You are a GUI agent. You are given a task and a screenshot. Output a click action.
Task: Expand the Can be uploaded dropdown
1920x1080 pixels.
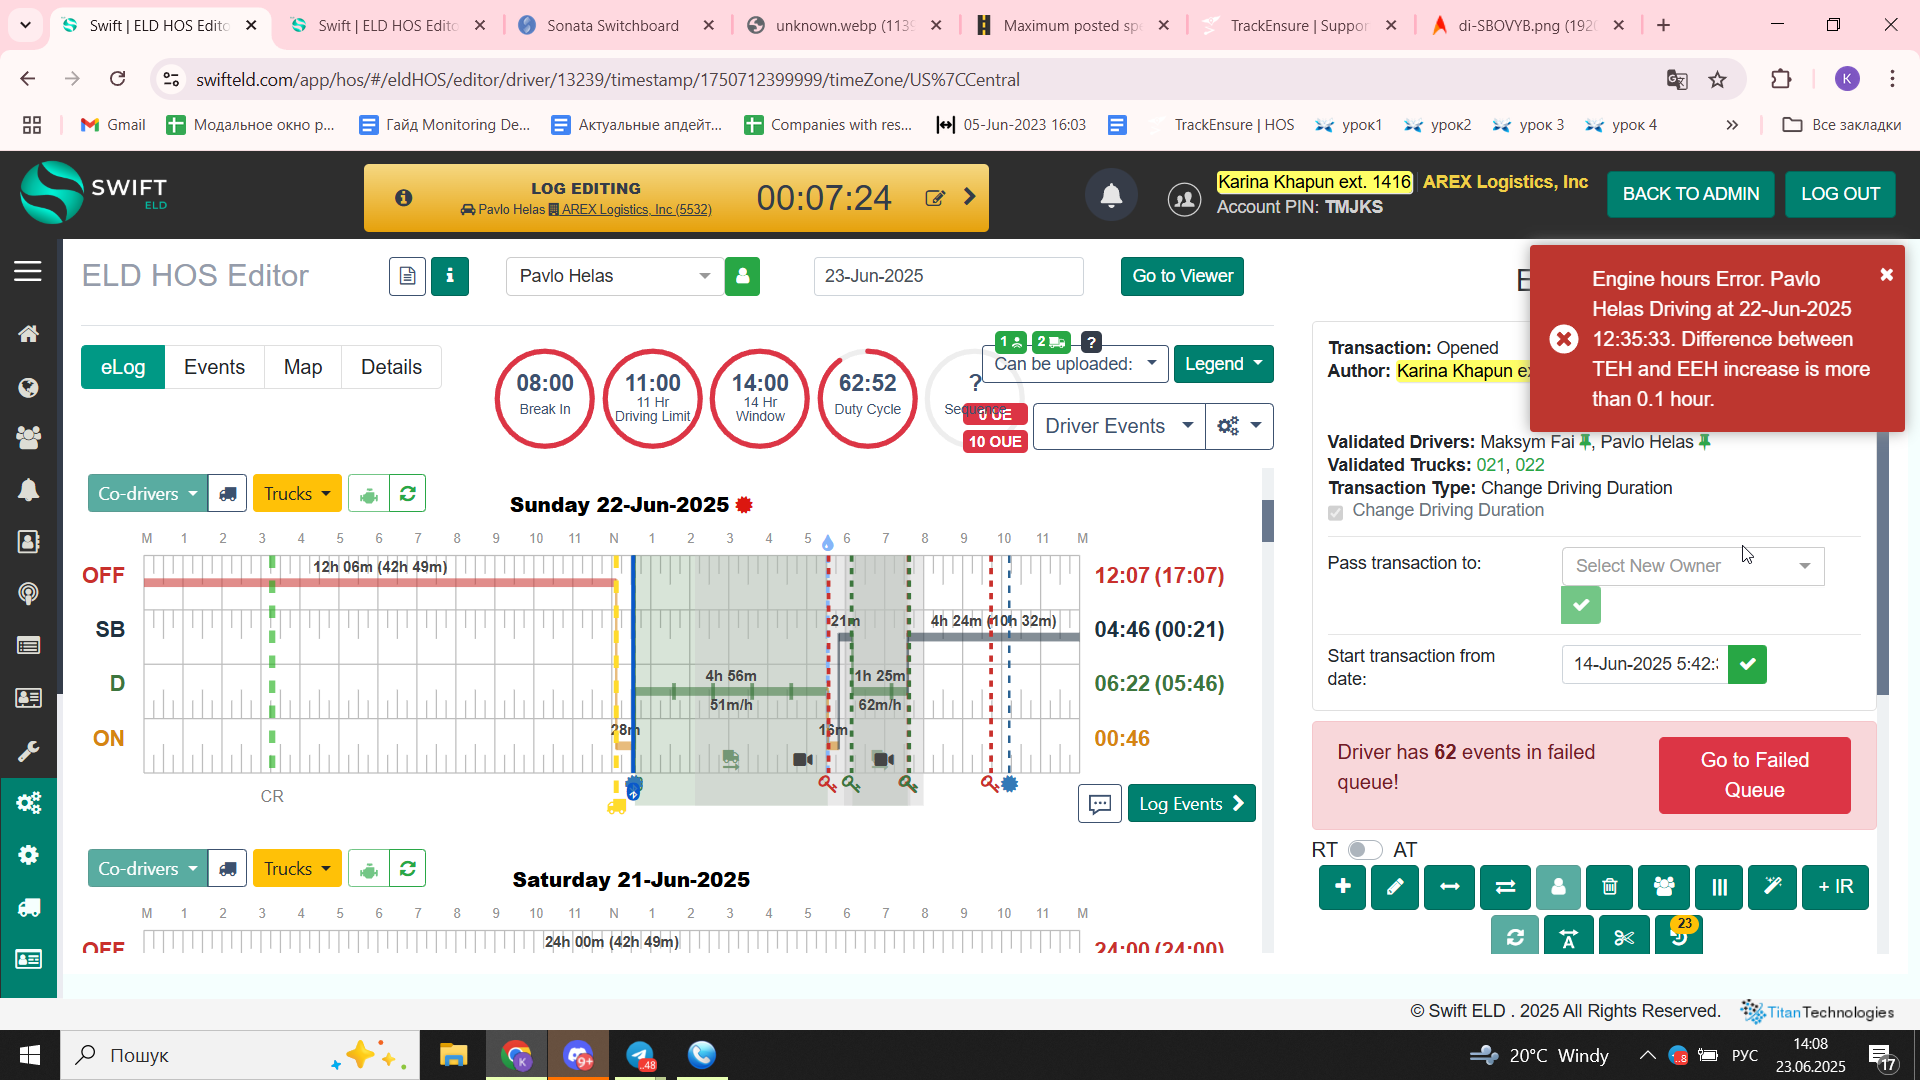click(x=1075, y=364)
